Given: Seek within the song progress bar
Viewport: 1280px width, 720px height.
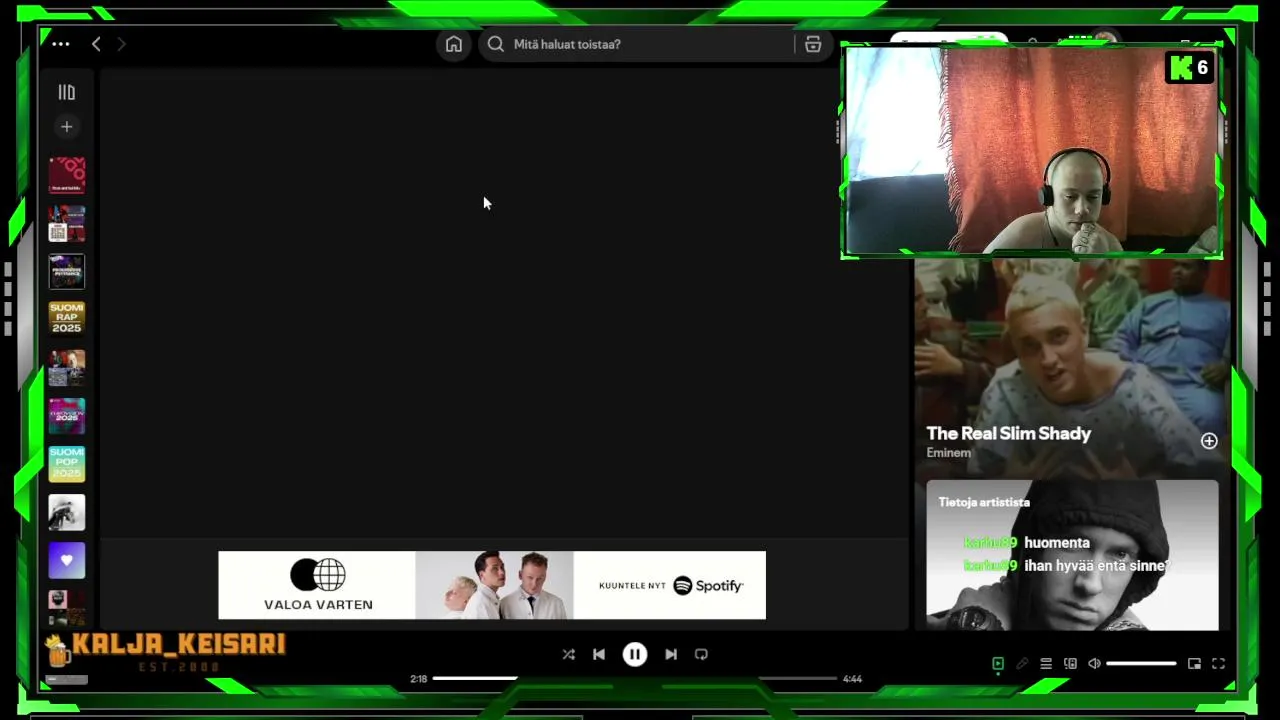Looking at the screenshot, I should [x=635, y=678].
